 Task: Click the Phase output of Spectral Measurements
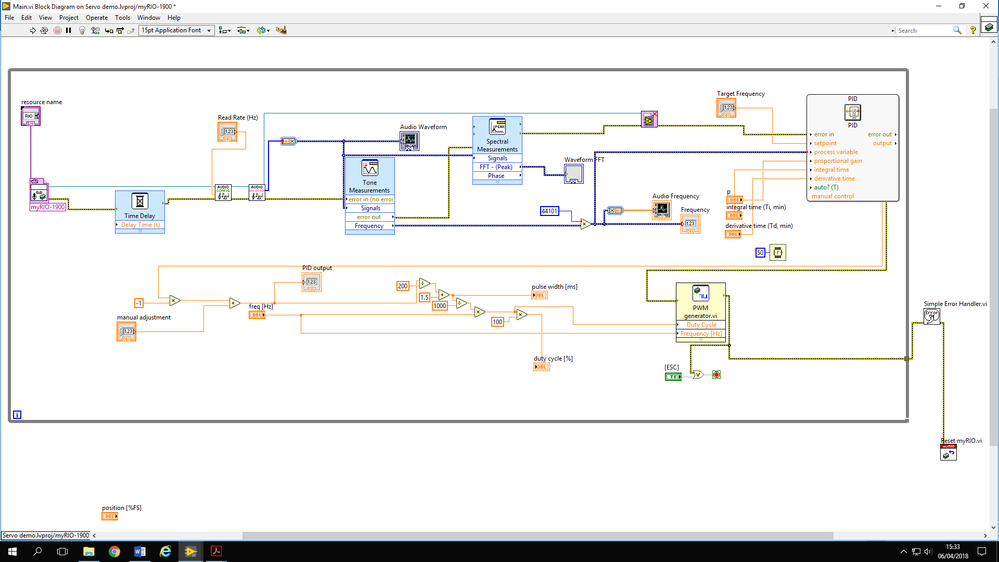(497, 176)
